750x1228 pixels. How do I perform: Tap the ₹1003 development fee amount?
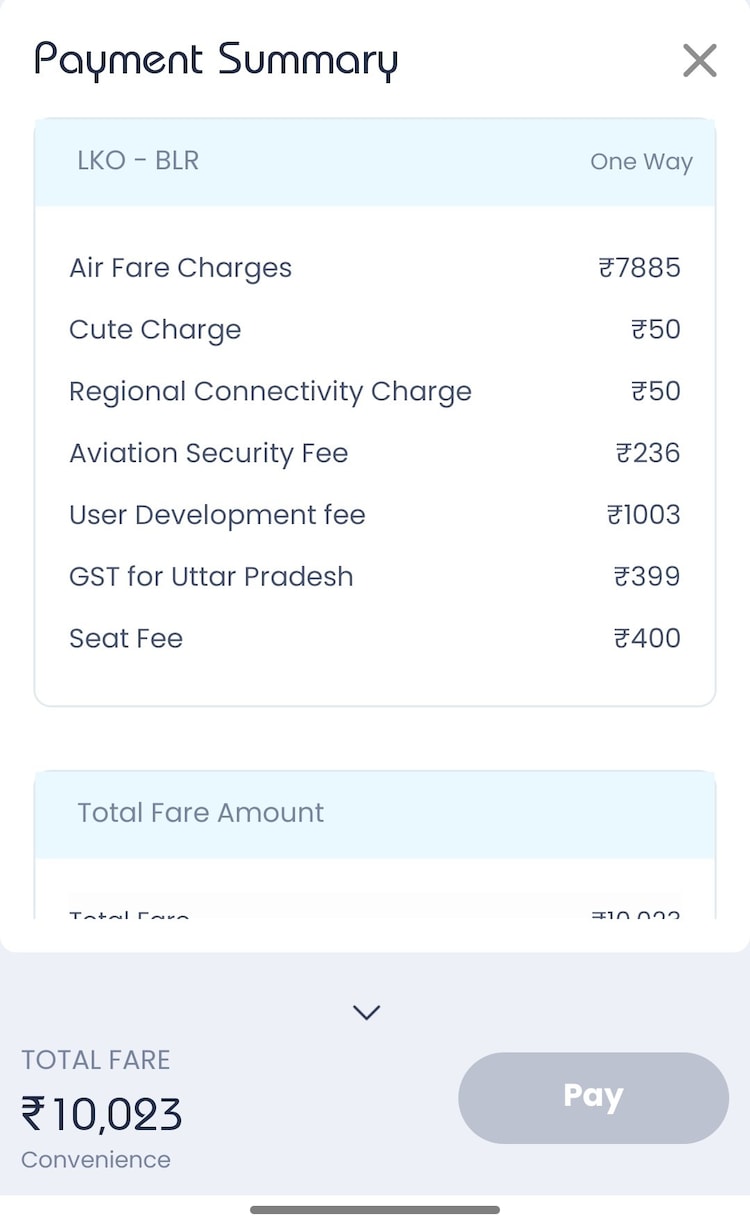(643, 515)
